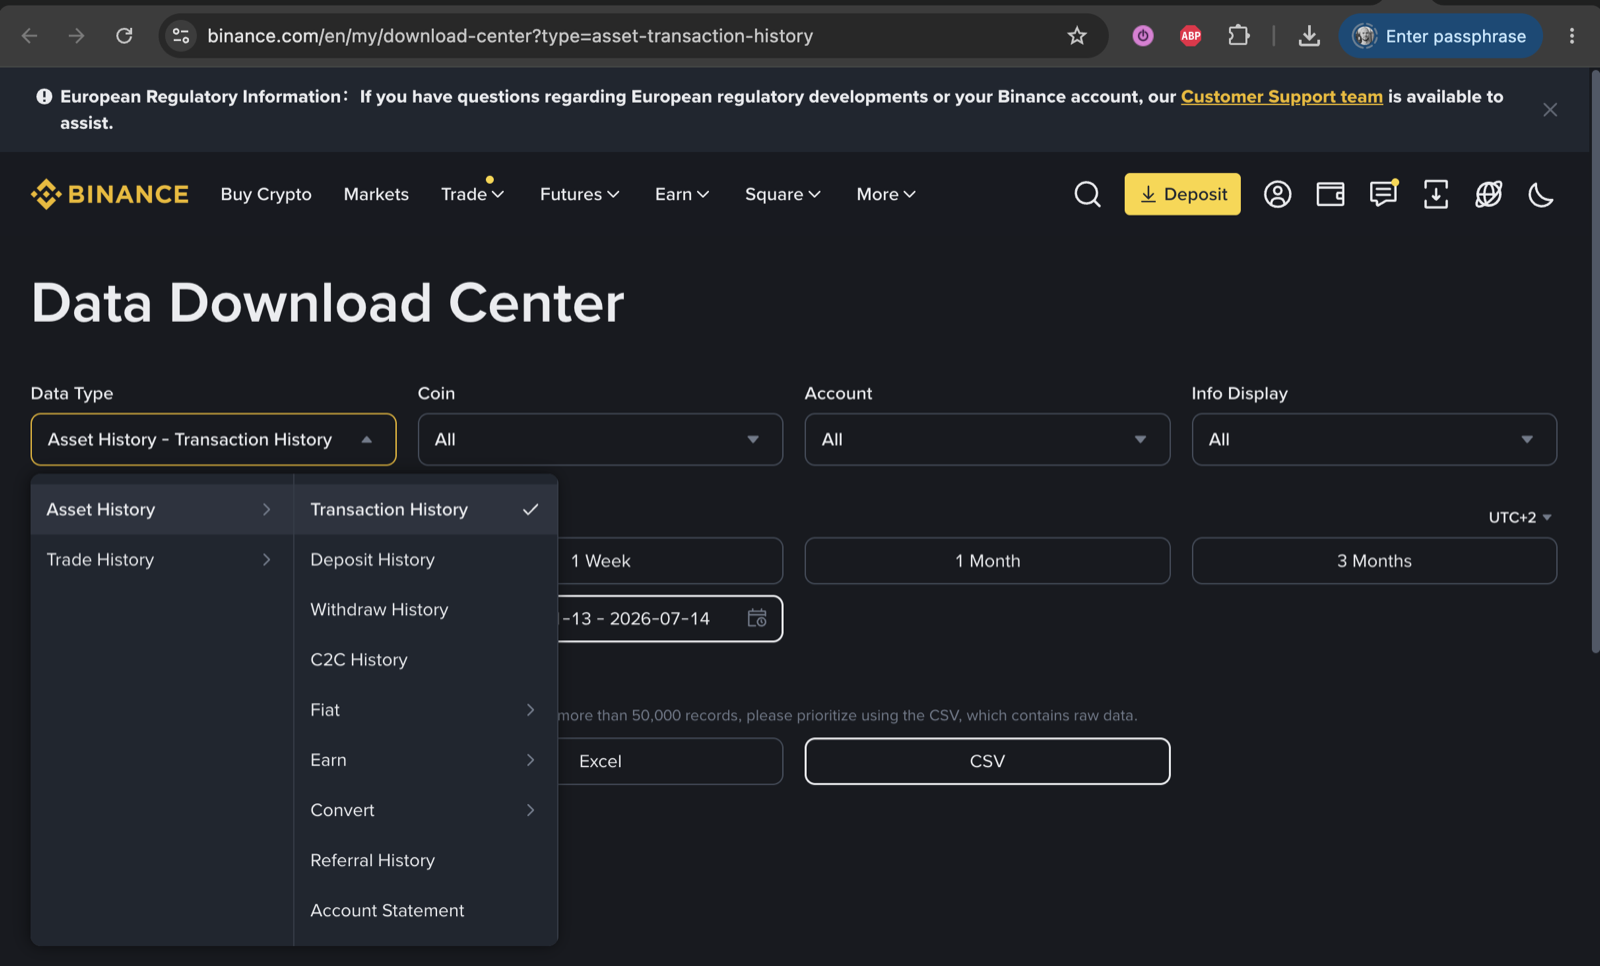Toggle dark mode moon icon
The width and height of the screenshot is (1600, 966).
click(x=1541, y=194)
